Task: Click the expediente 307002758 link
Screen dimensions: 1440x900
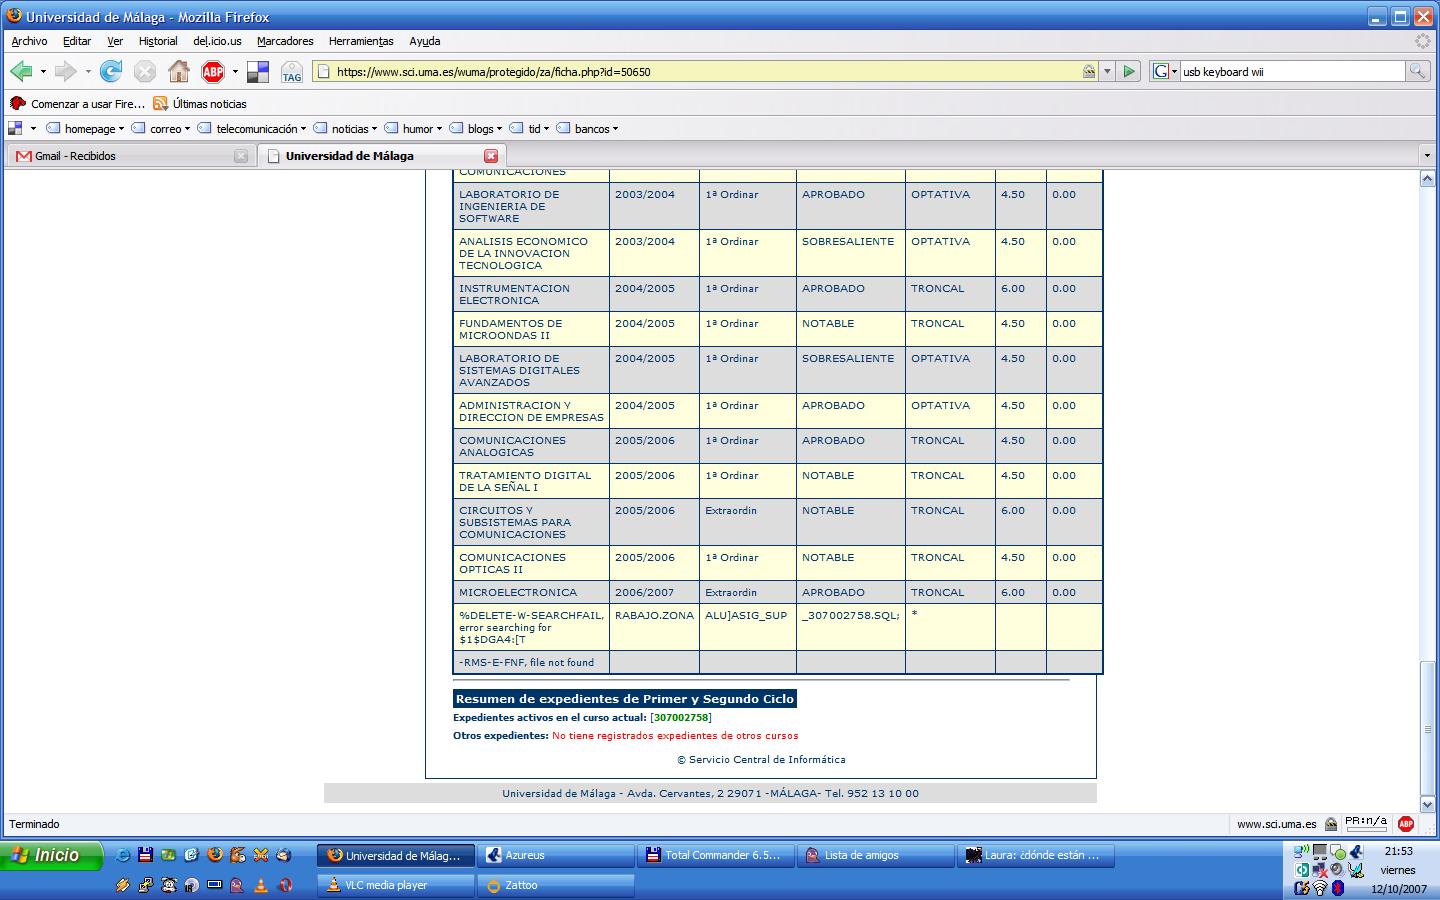Action: coord(680,717)
